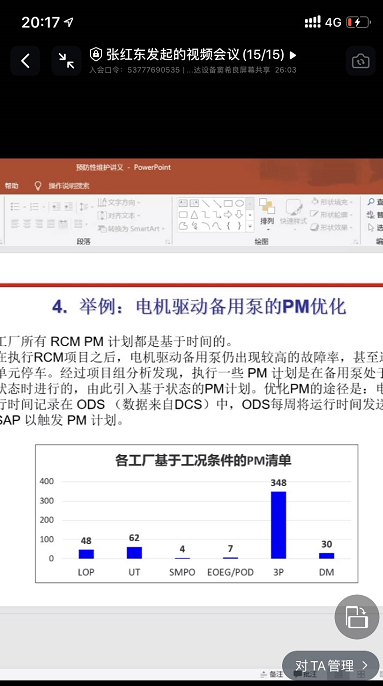Choose the rectangle shape in shapes gallery
This screenshot has height=686, width=383.
click(228, 203)
